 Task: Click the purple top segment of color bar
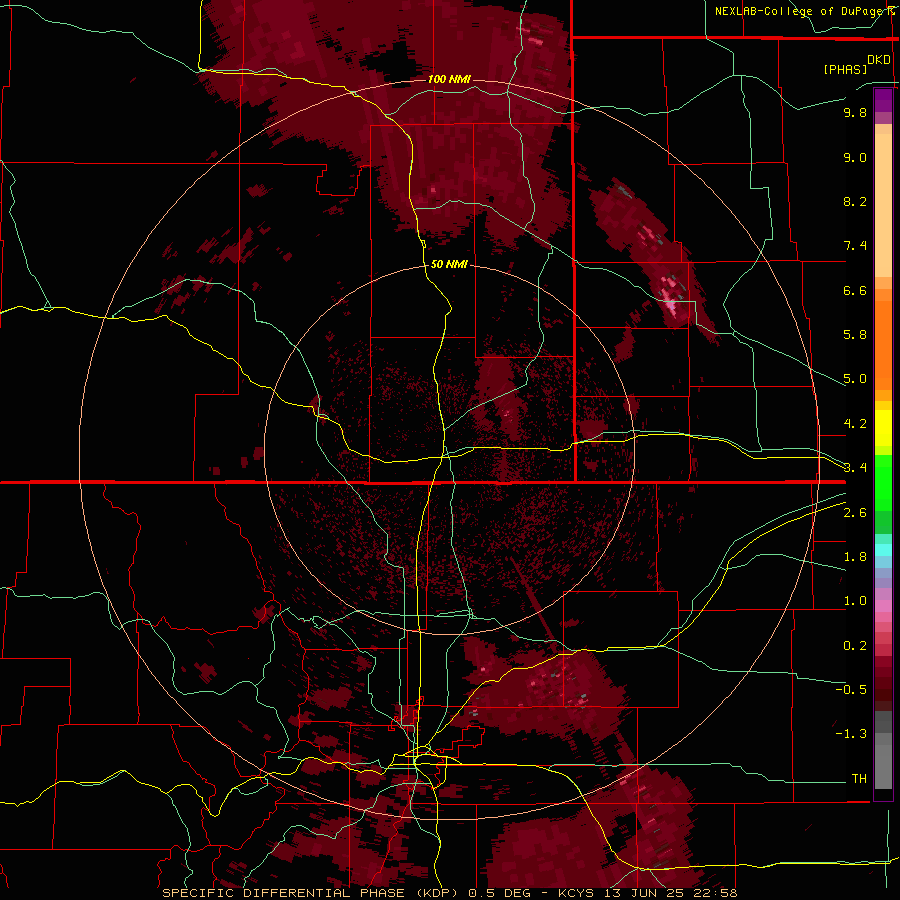(x=883, y=100)
